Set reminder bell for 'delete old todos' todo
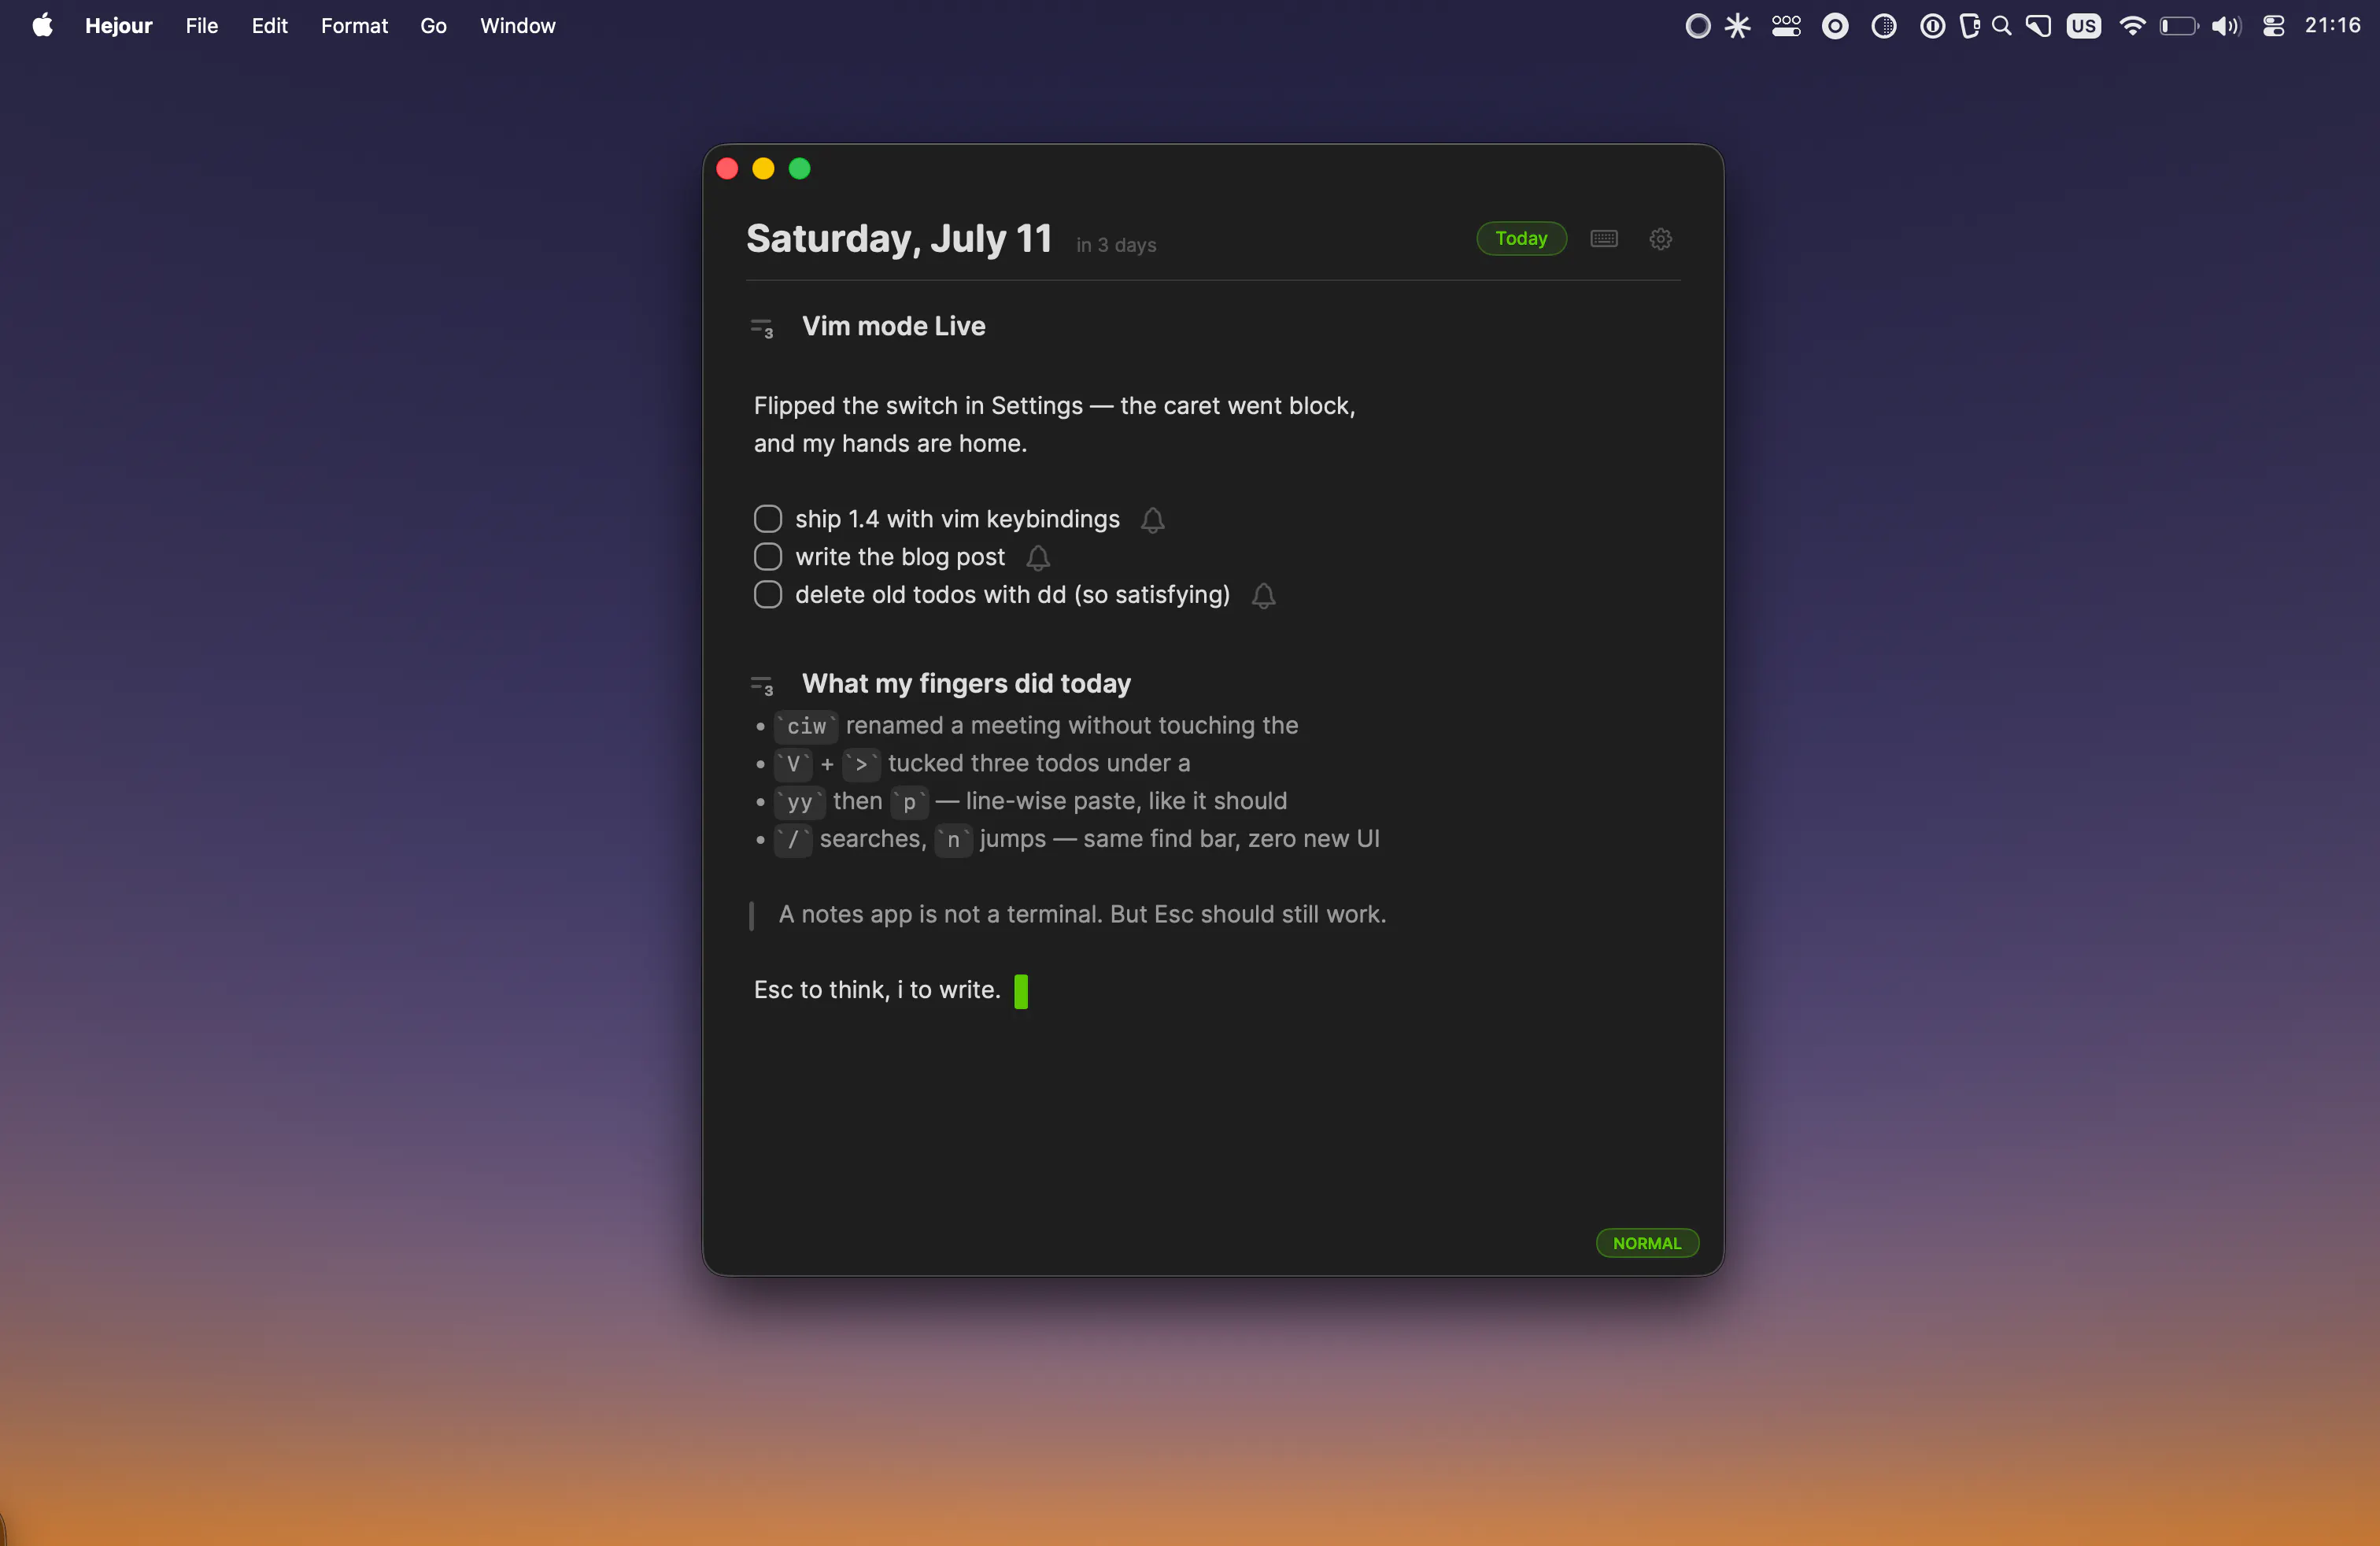2380x1546 pixels. pos(1263,596)
